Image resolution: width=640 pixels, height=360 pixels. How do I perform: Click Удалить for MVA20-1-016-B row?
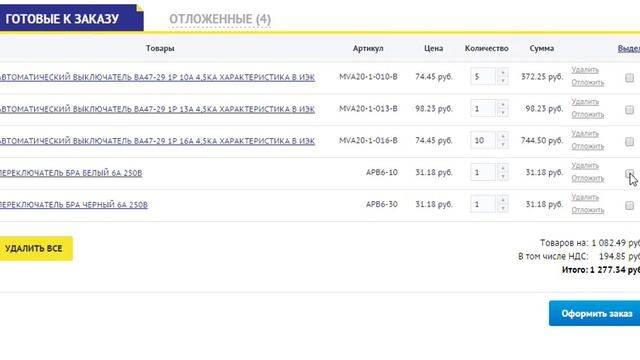585,133
